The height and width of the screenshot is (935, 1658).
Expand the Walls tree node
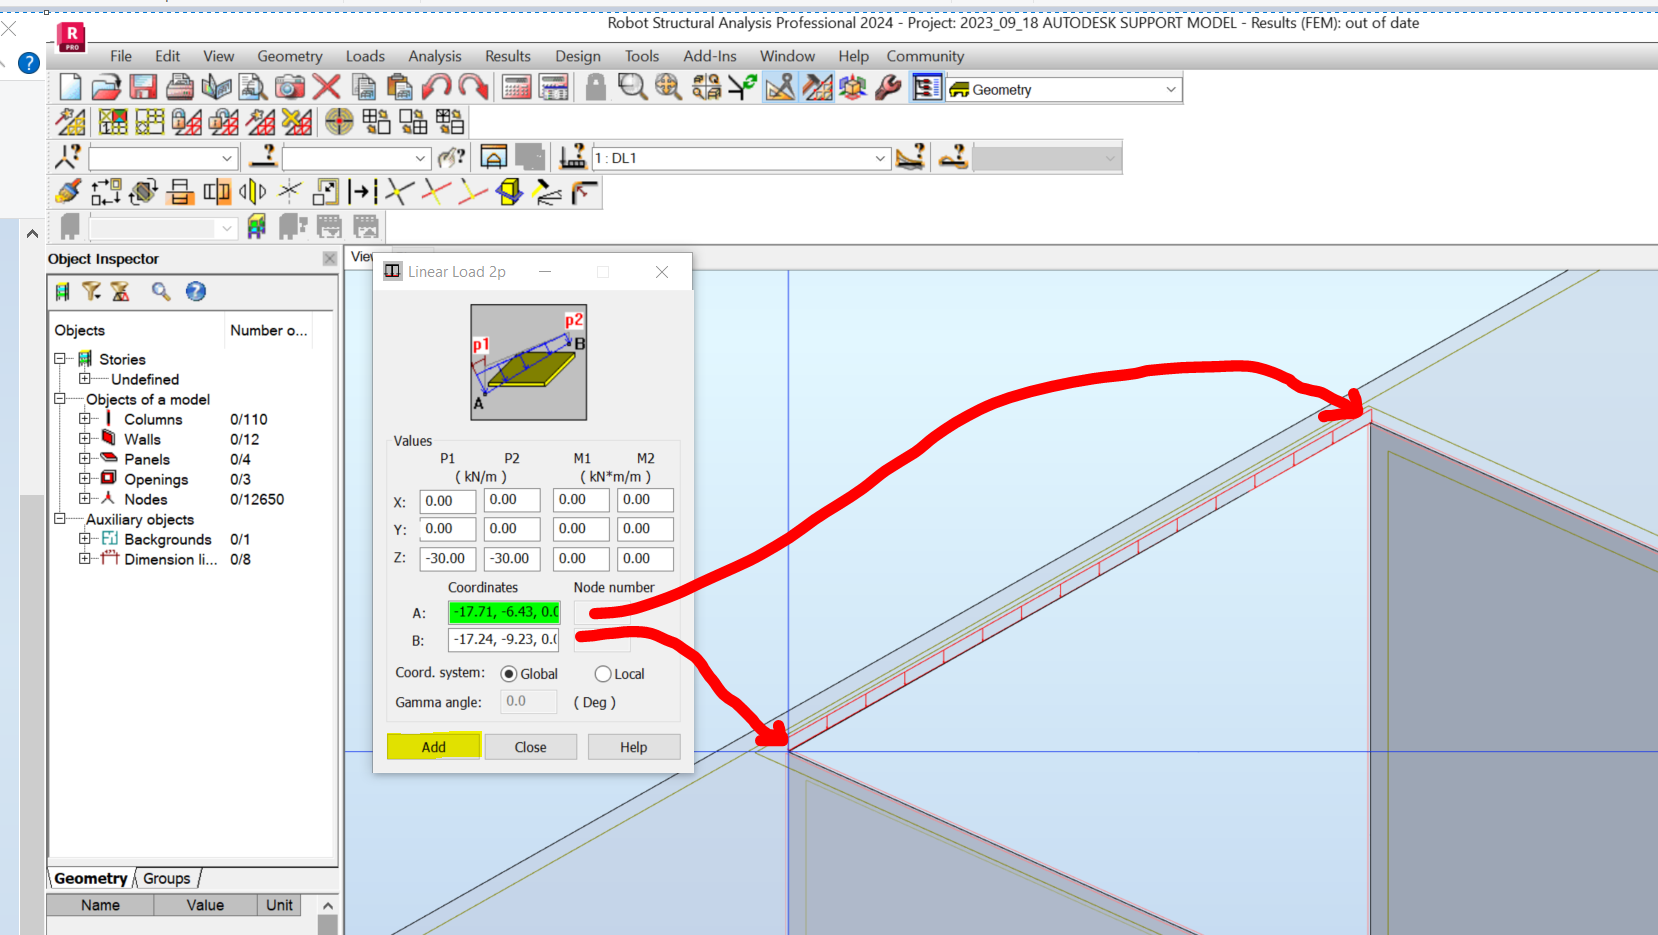coord(86,439)
